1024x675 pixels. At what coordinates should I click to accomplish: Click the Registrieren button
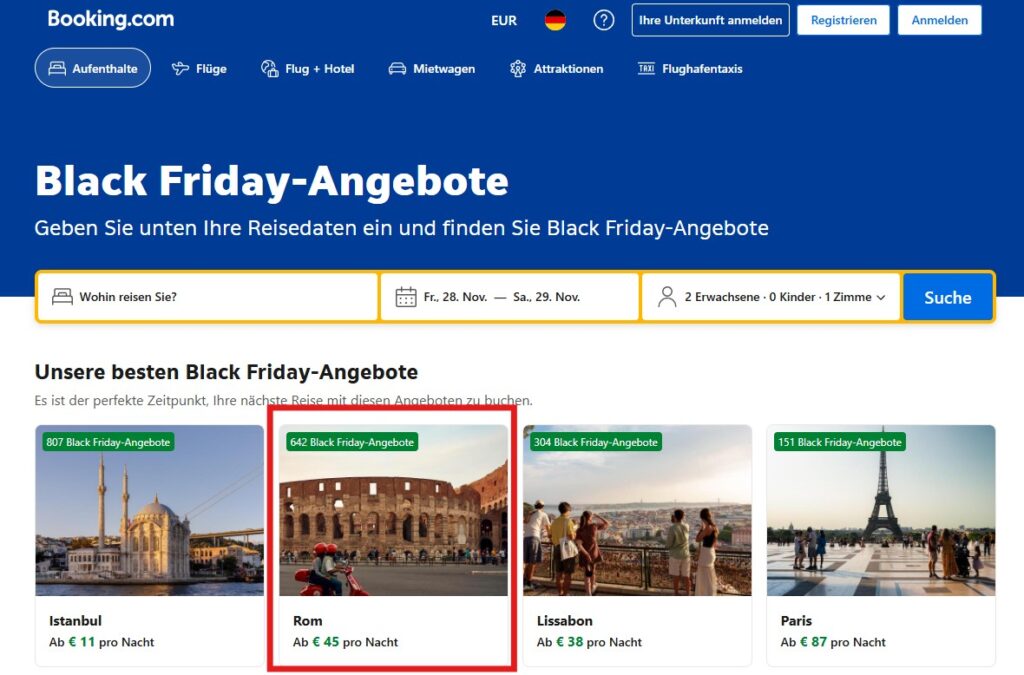[x=843, y=20]
